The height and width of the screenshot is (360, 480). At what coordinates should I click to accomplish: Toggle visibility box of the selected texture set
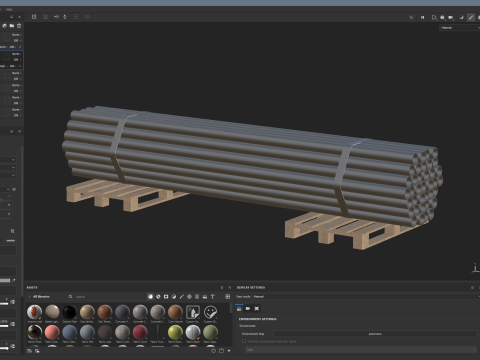click(x=7, y=57)
